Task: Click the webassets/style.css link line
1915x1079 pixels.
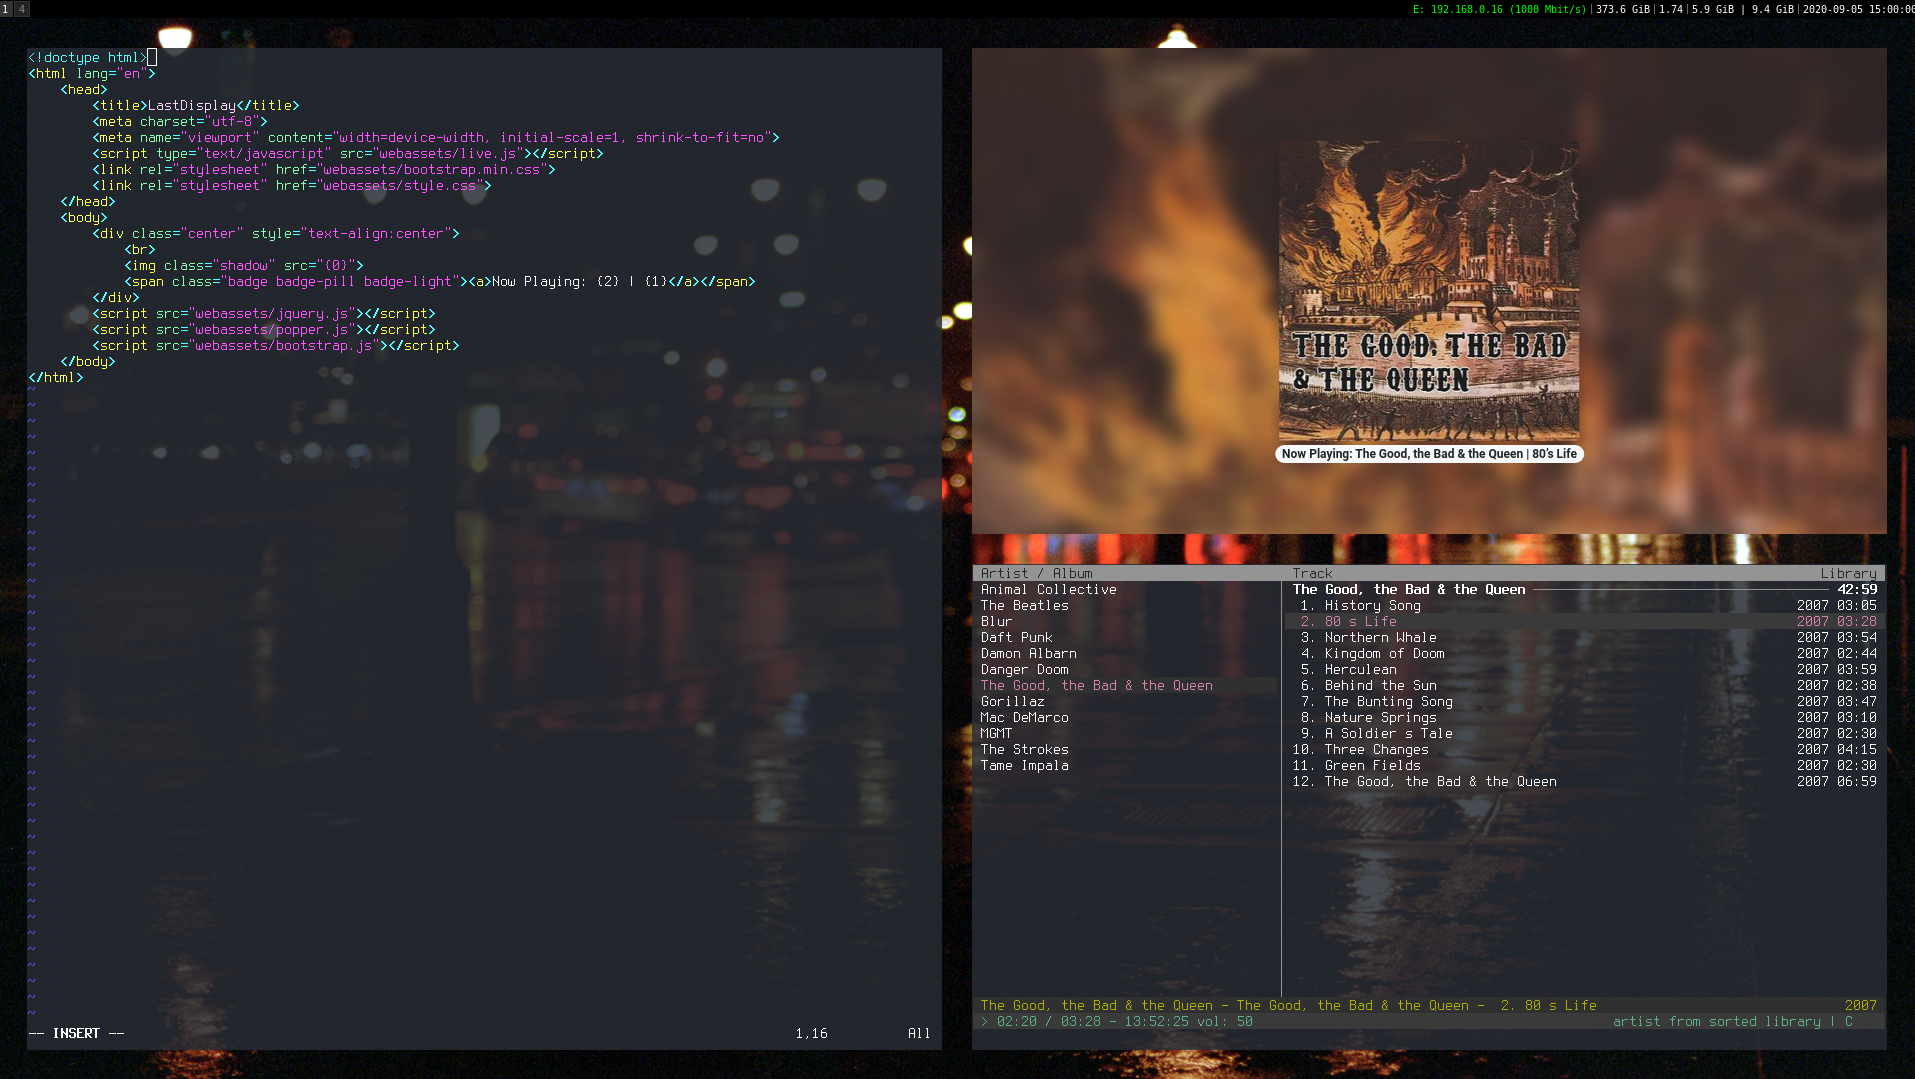Action: point(292,186)
